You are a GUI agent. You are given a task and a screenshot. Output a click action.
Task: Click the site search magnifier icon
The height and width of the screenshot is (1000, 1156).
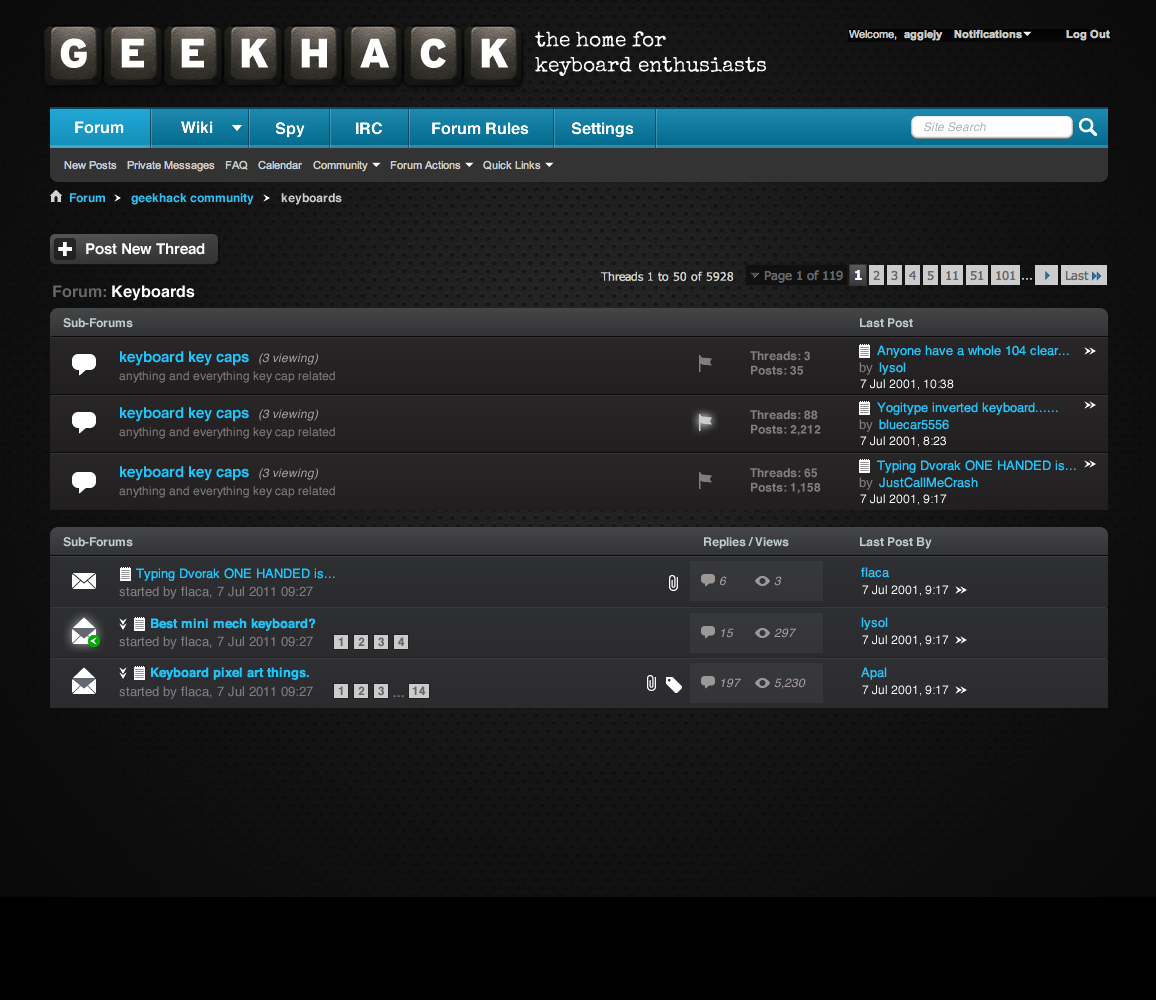pyautogui.click(x=1088, y=127)
